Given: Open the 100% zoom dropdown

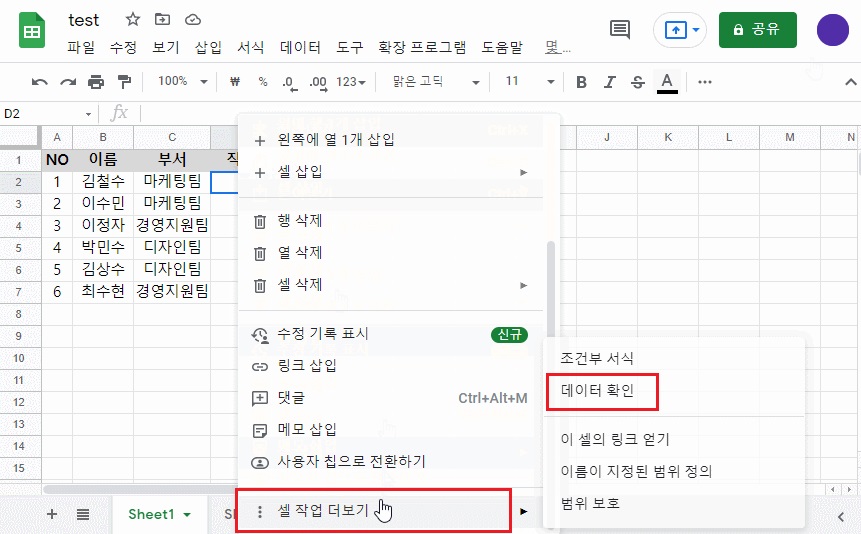Looking at the screenshot, I should (x=182, y=82).
